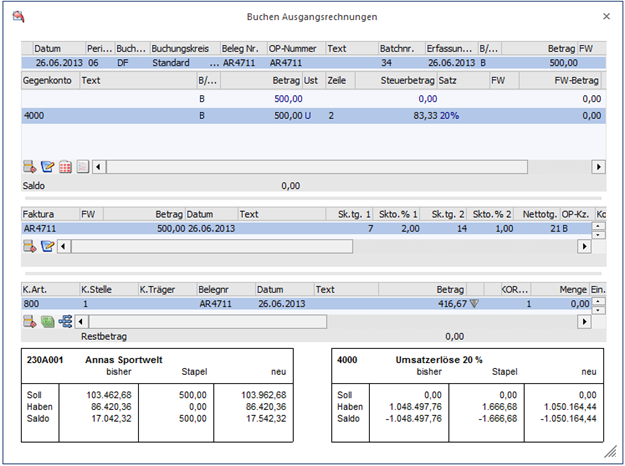Click the edit row icon under Gegenkonto grid
Image resolution: width=625 pixels, height=466 pixels.
pyautogui.click(x=47, y=167)
